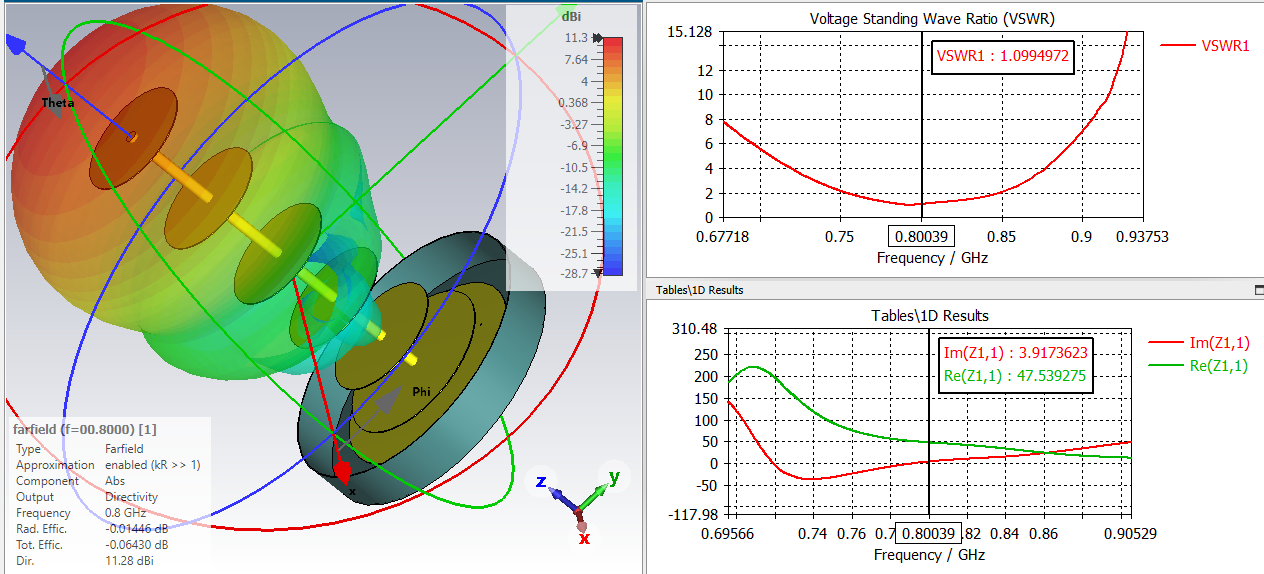This screenshot has height=574, width=1264.
Task: Click the Re(Z1,1) marker readout value
Action: tap(1015, 378)
